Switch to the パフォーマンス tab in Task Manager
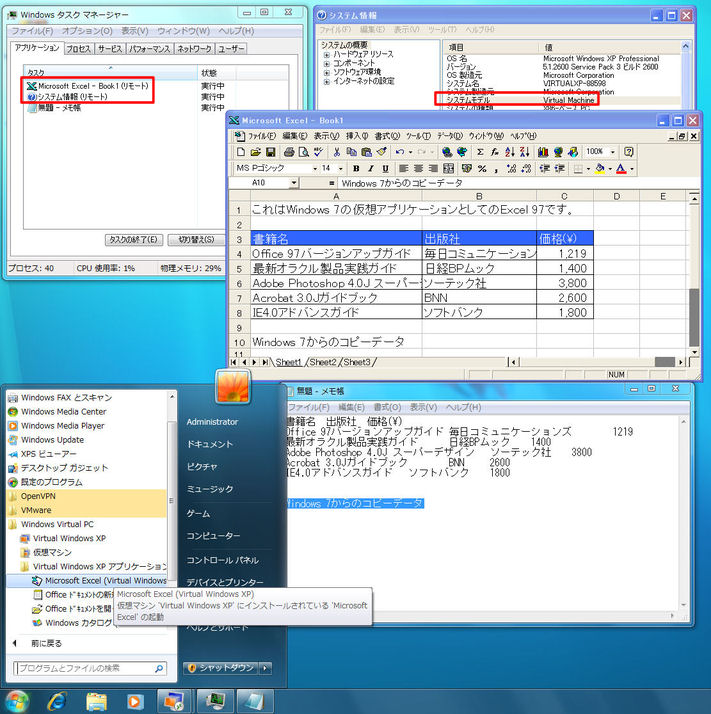Viewport: 711px width, 714px height. point(149,49)
